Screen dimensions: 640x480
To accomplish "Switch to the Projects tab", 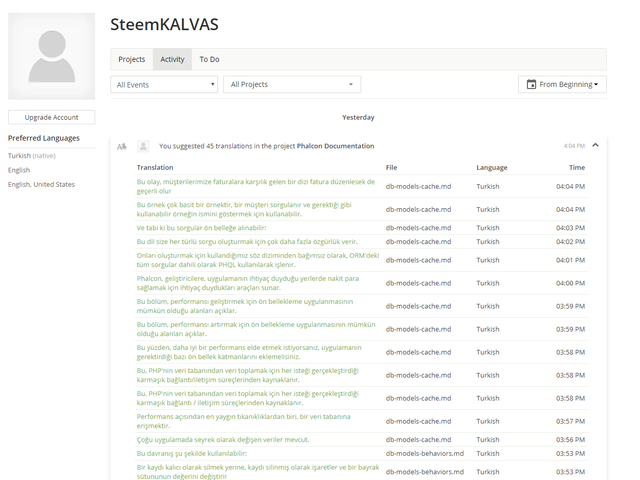I will click(132, 59).
